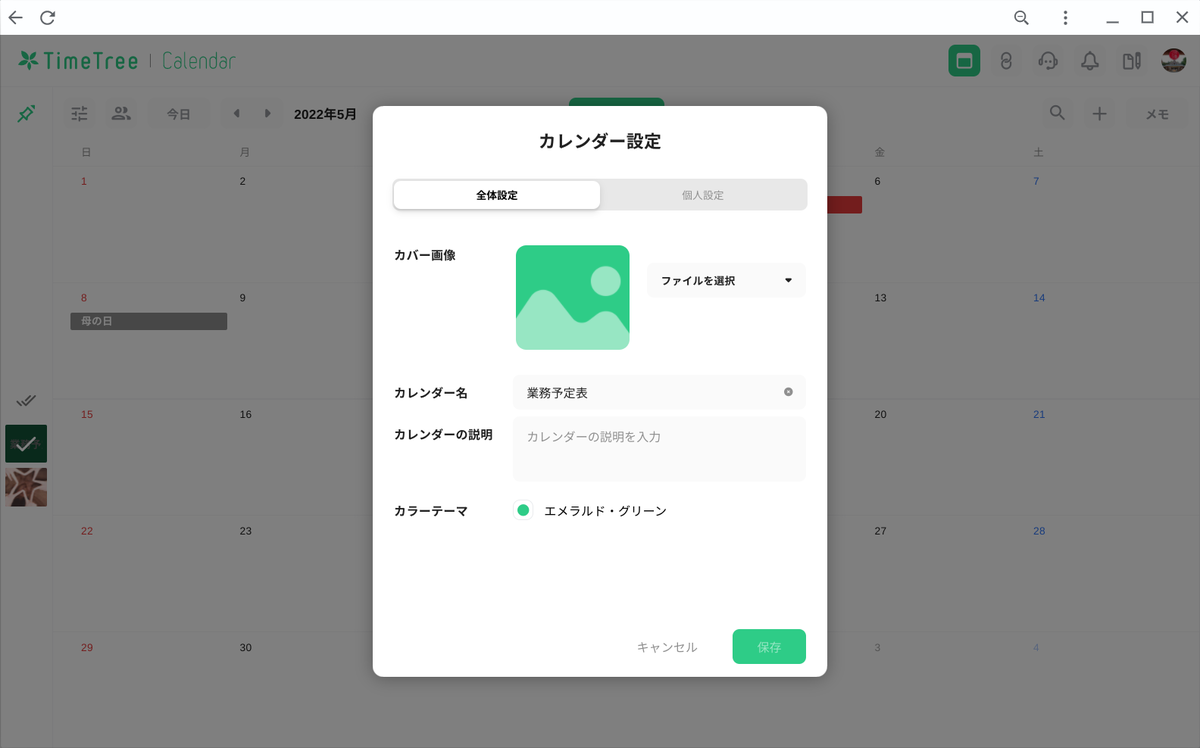Open the notifications bell
Image resolution: width=1200 pixels, height=748 pixels.
pos(1090,61)
